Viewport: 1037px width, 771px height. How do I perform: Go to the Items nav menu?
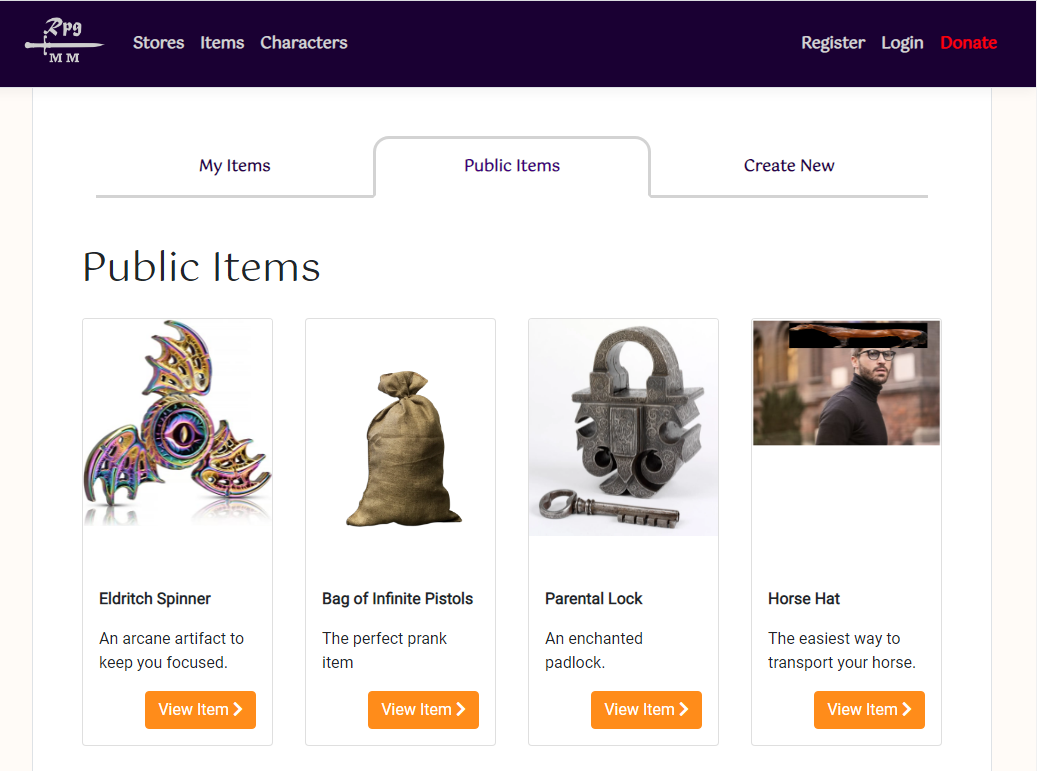click(x=222, y=43)
